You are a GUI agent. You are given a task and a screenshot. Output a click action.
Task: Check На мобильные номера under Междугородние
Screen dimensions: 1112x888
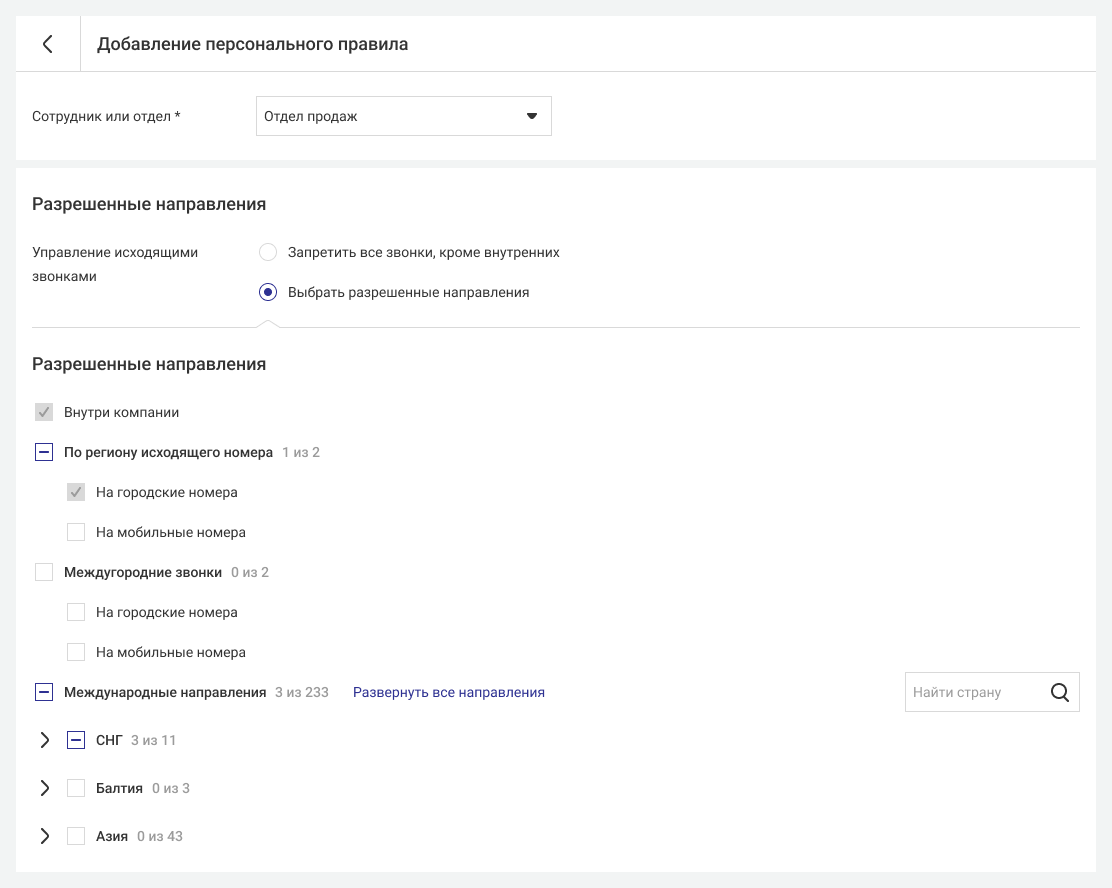[x=76, y=652]
